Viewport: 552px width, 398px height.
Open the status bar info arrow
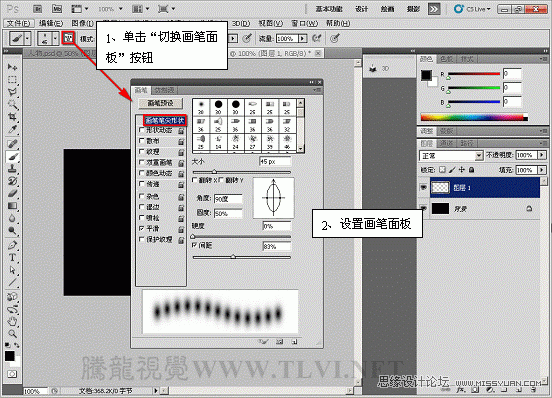[156, 391]
